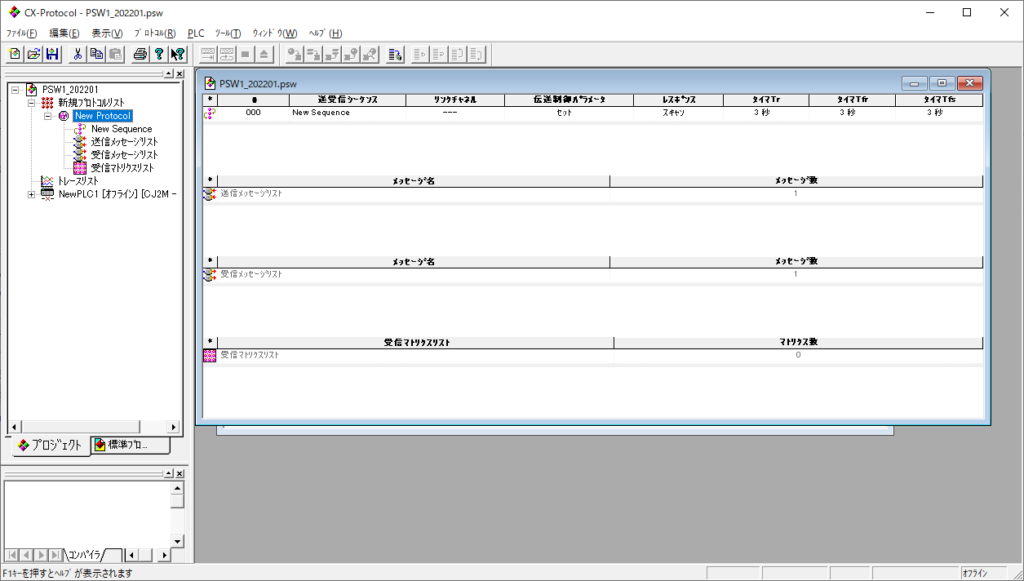Close the project tree panel
The width and height of the screenshot is (1024, 581).
180,74
